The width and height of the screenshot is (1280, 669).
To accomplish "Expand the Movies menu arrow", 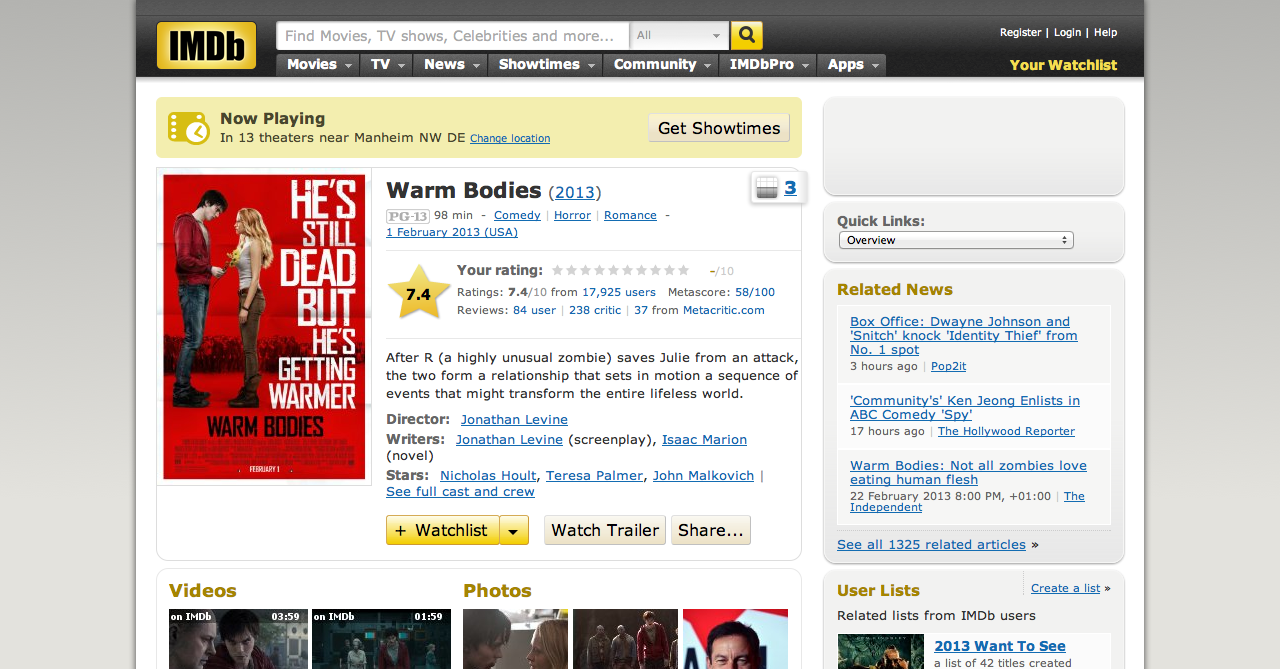I will (349, 65).
